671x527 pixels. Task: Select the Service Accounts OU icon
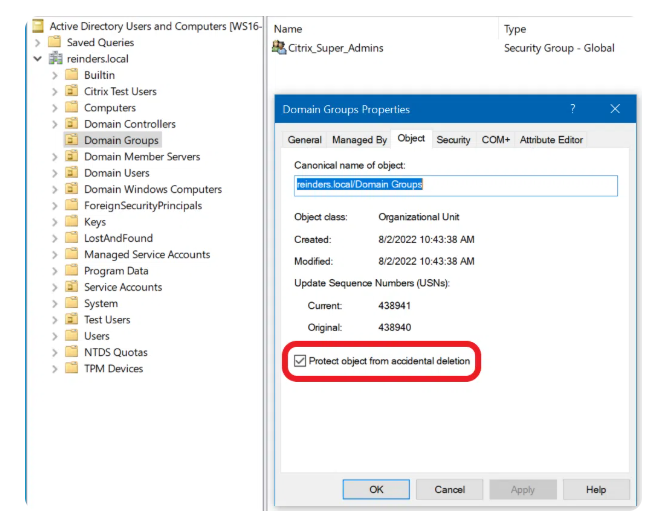click(71, 287)
